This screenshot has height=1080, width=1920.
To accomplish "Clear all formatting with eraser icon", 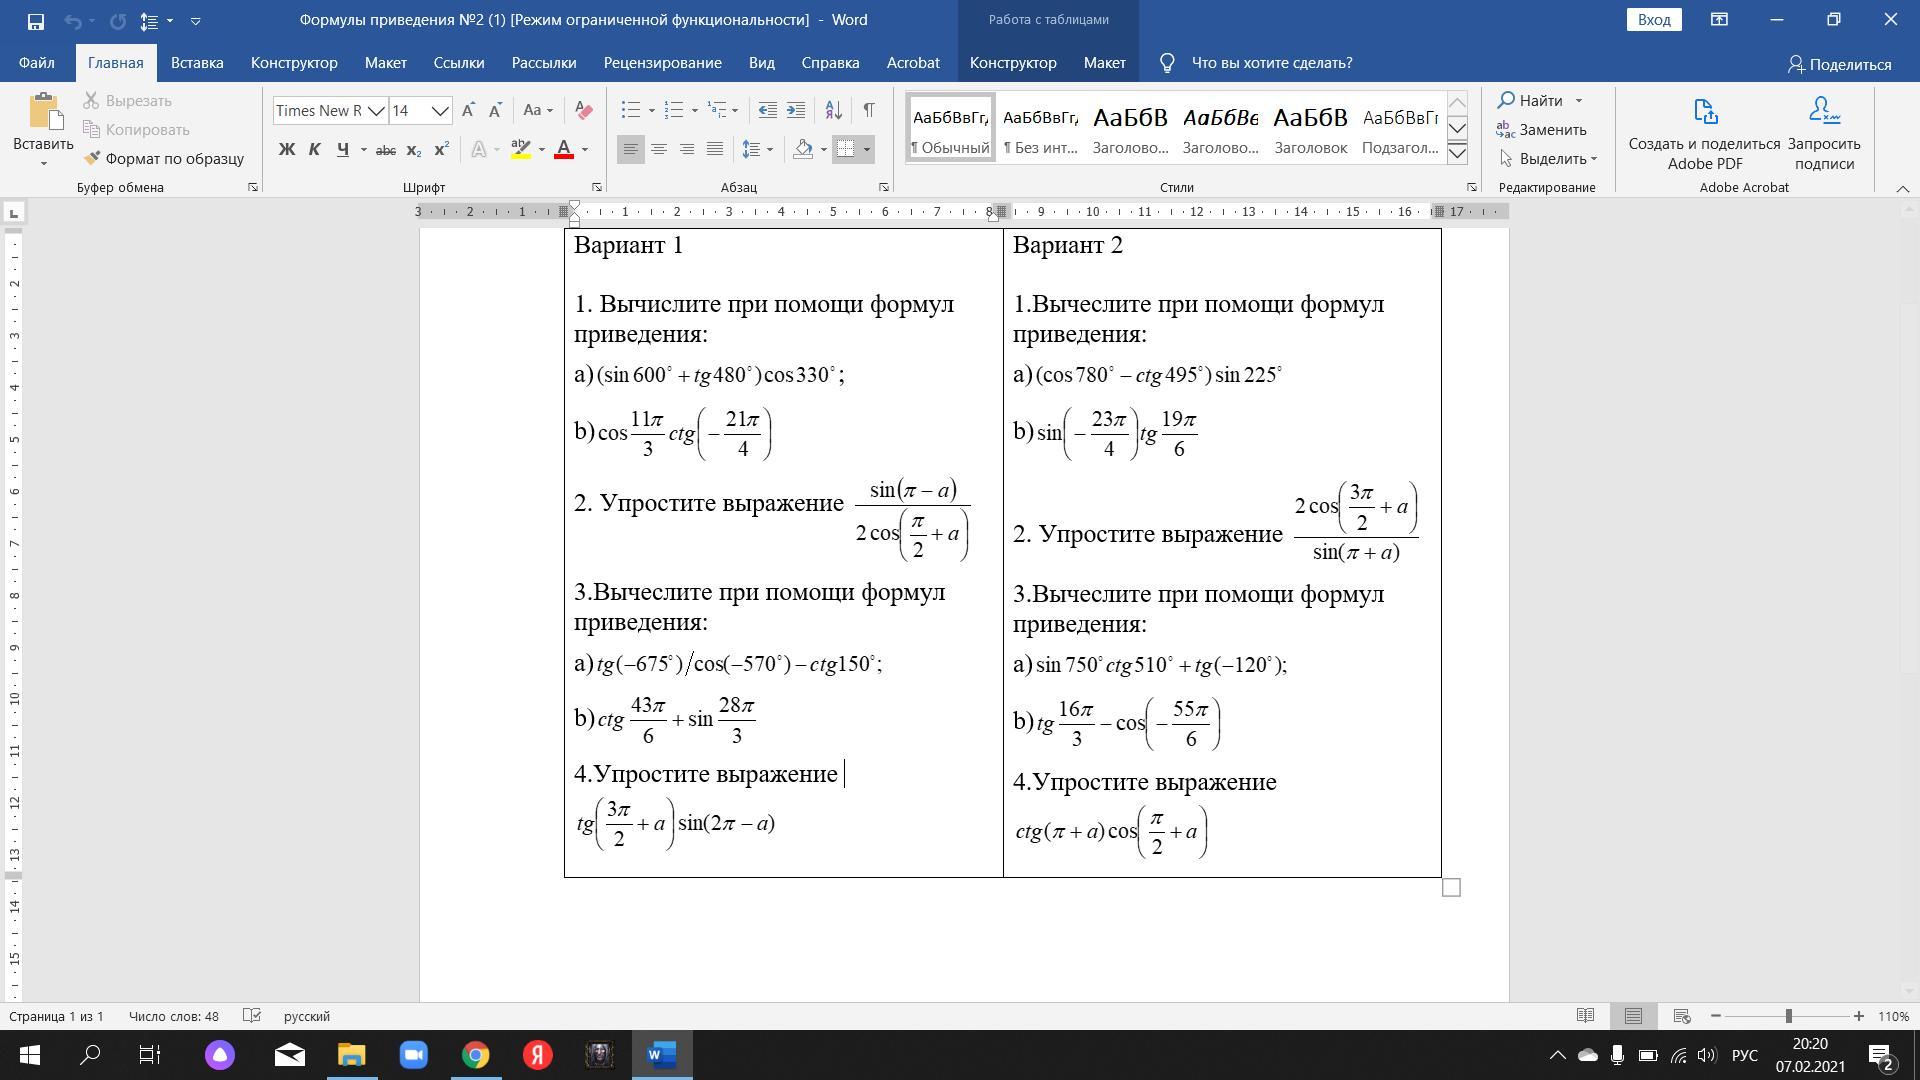I will [584, 111].
